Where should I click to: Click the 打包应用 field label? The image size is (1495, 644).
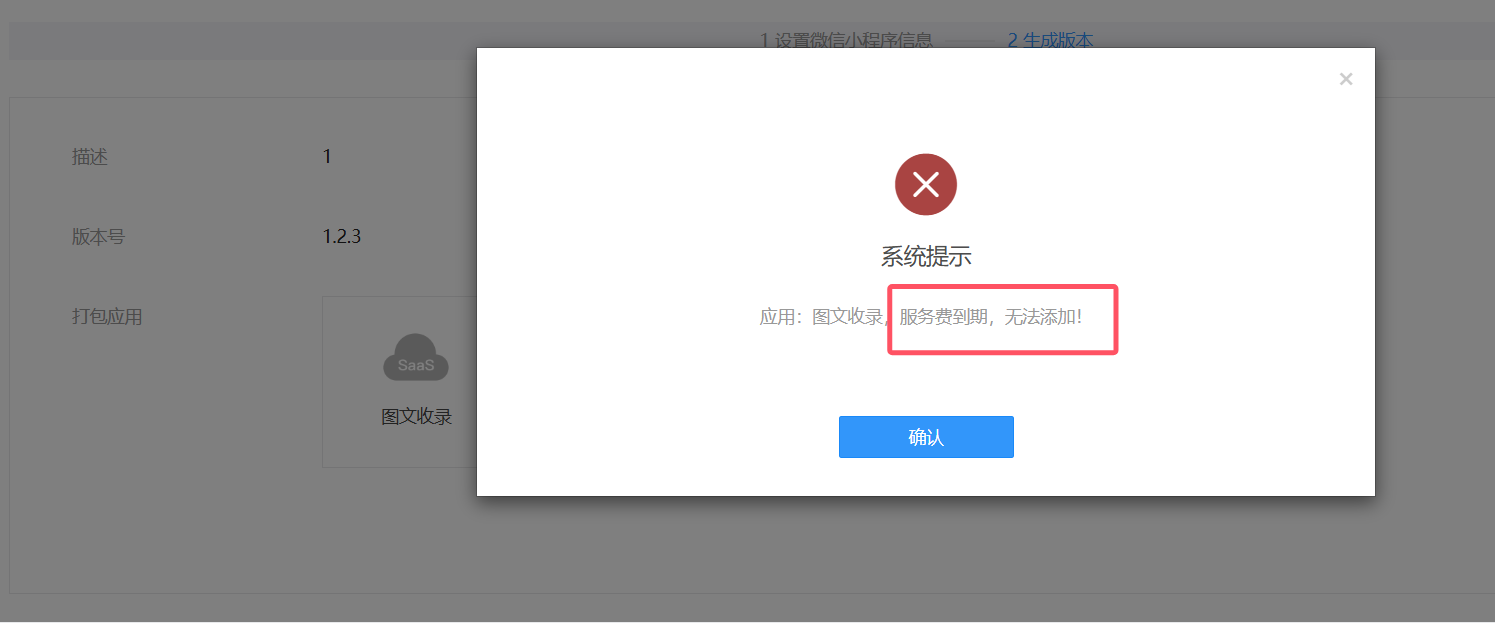coord(107,317)
